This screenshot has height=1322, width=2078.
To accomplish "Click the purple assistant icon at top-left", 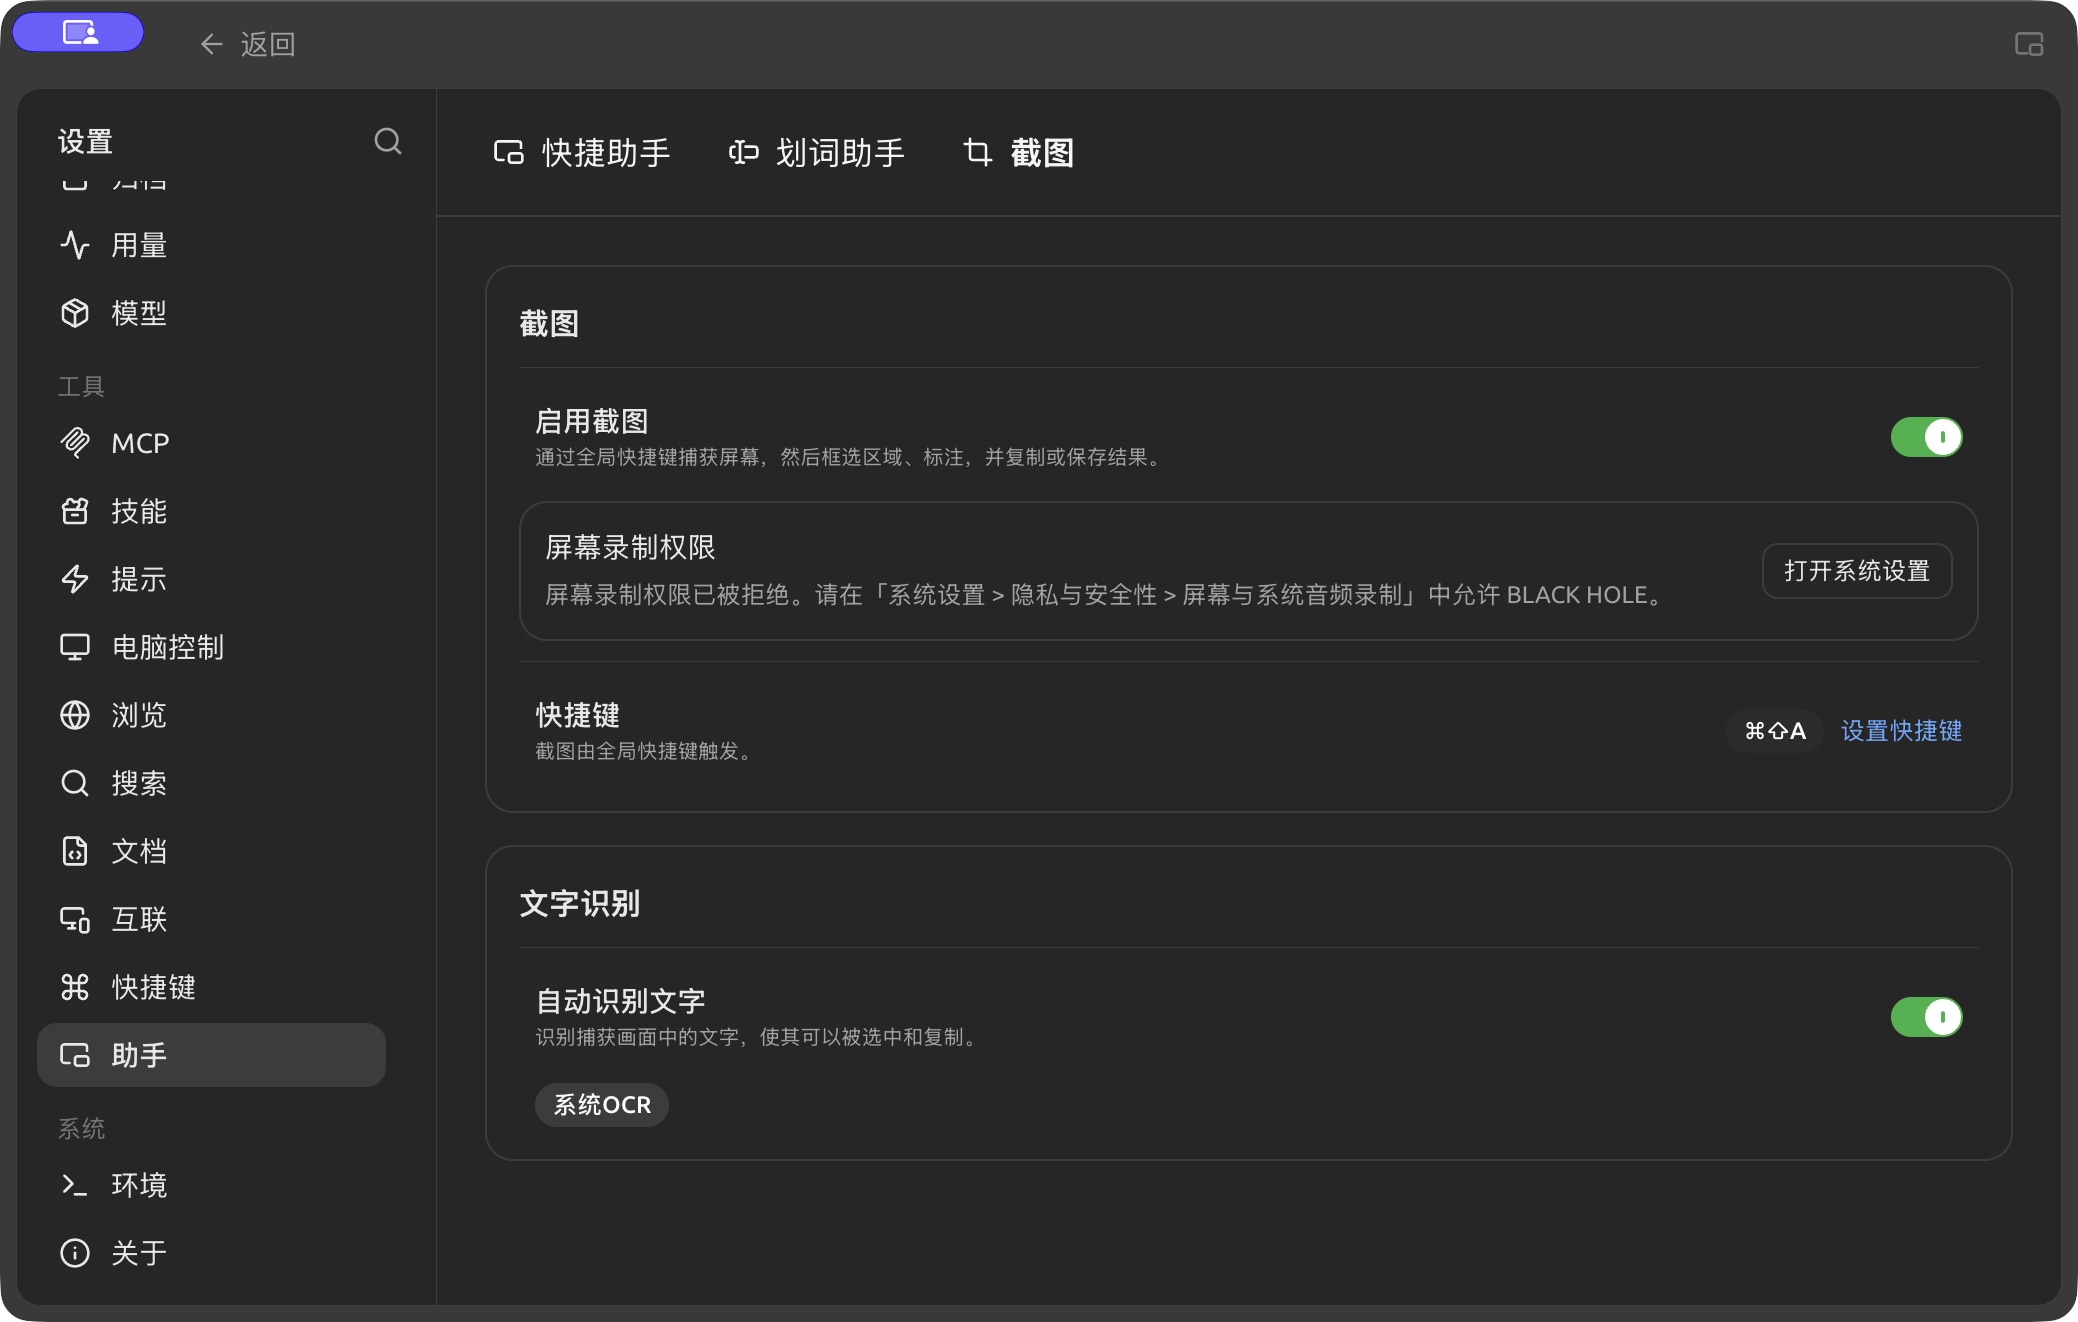I will click(78, 33).
